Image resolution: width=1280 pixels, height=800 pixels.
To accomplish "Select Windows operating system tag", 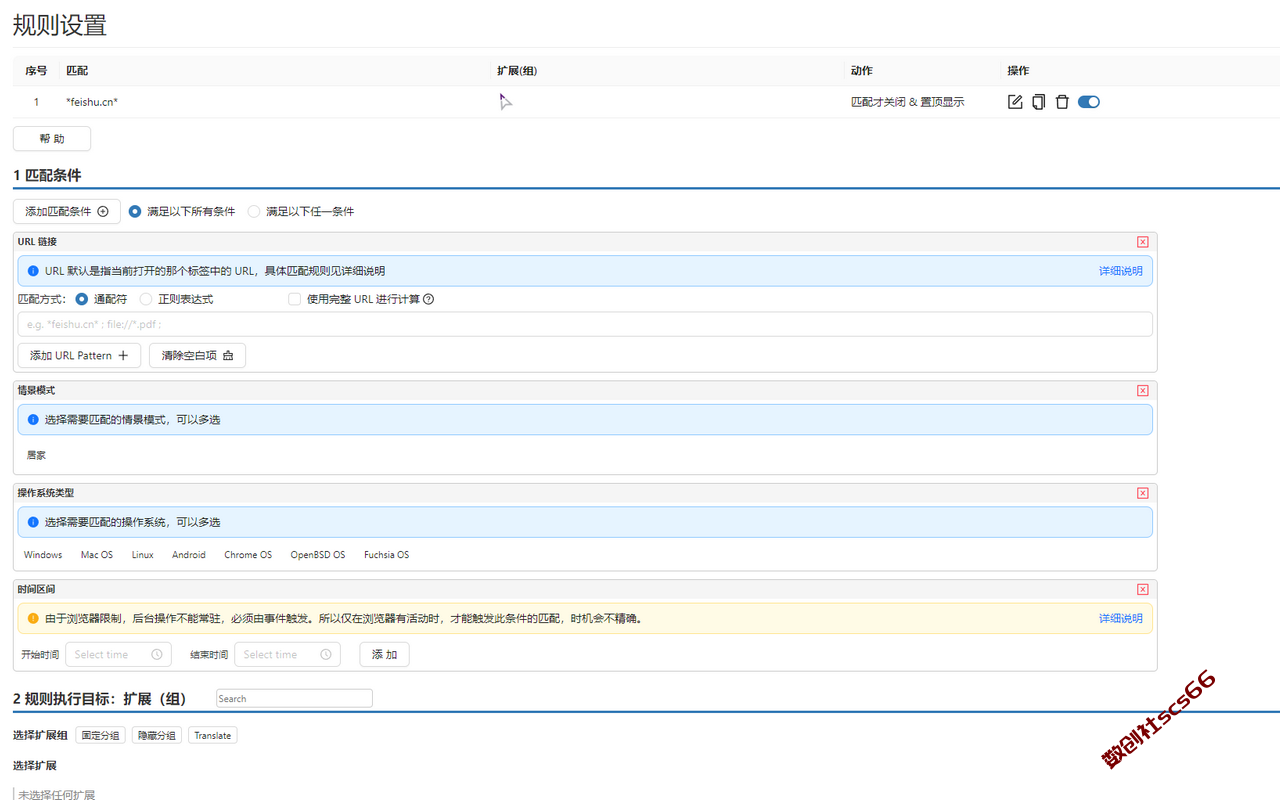I will click(43, 555).
